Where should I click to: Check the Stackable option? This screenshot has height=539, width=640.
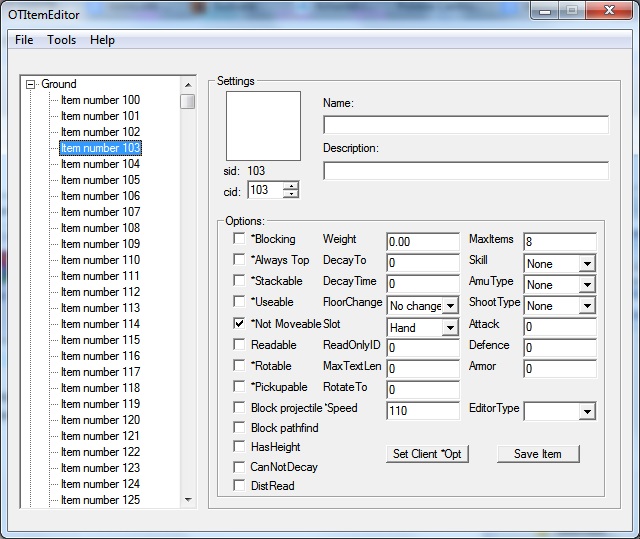point(239,280)
